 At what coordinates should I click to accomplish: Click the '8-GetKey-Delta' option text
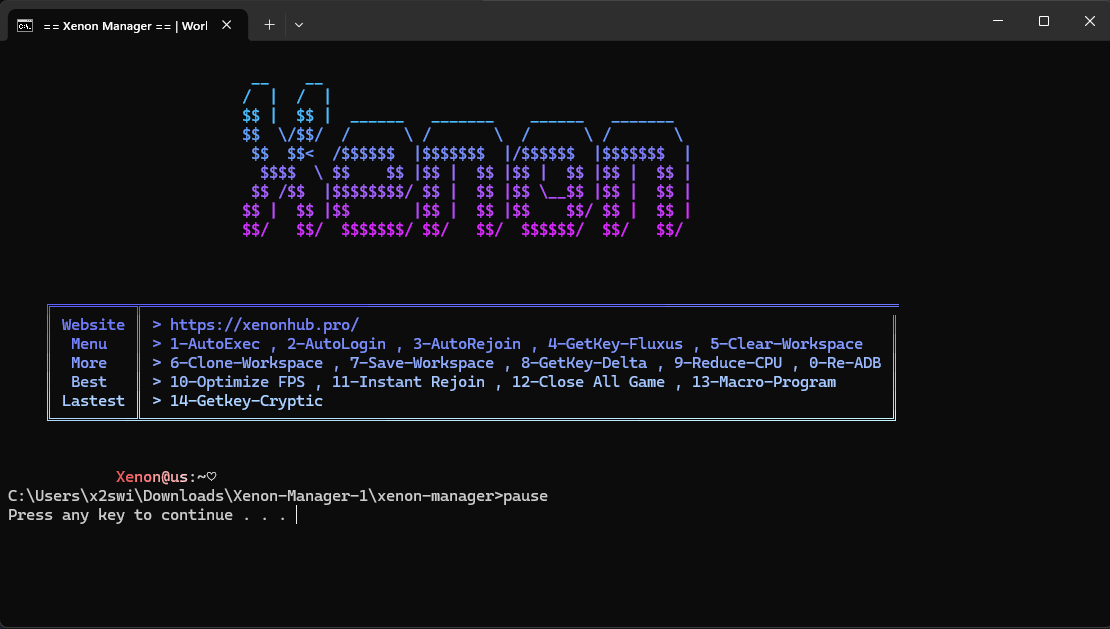click(584, 363)
